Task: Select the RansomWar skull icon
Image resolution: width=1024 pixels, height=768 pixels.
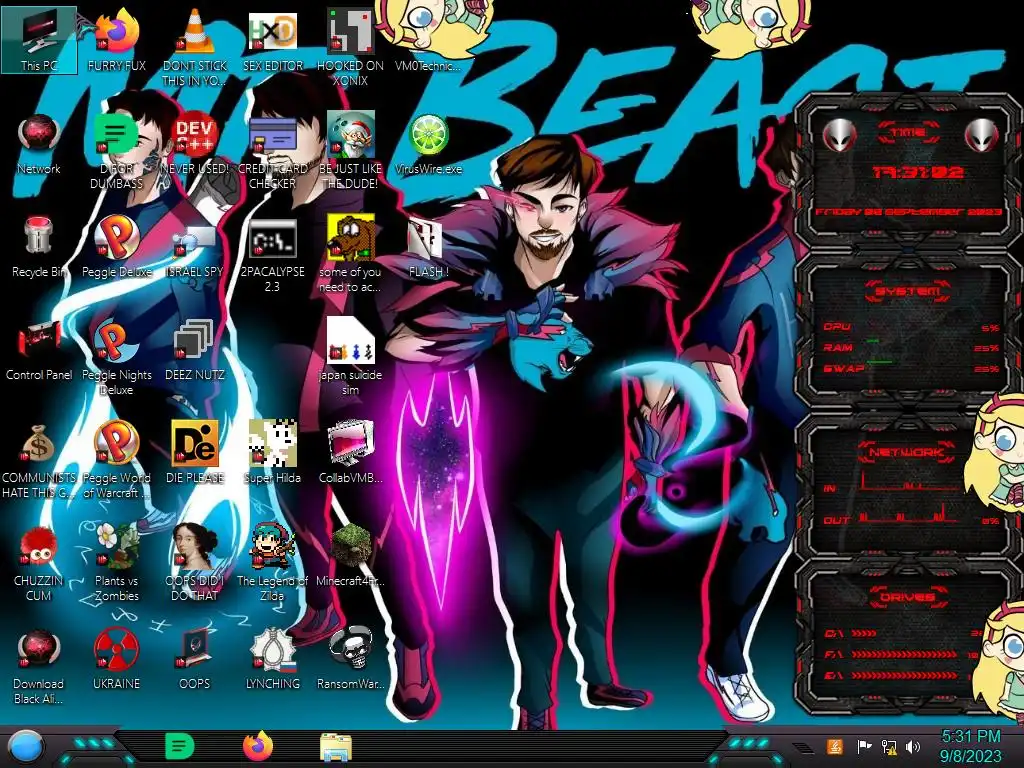Action: 351,658
